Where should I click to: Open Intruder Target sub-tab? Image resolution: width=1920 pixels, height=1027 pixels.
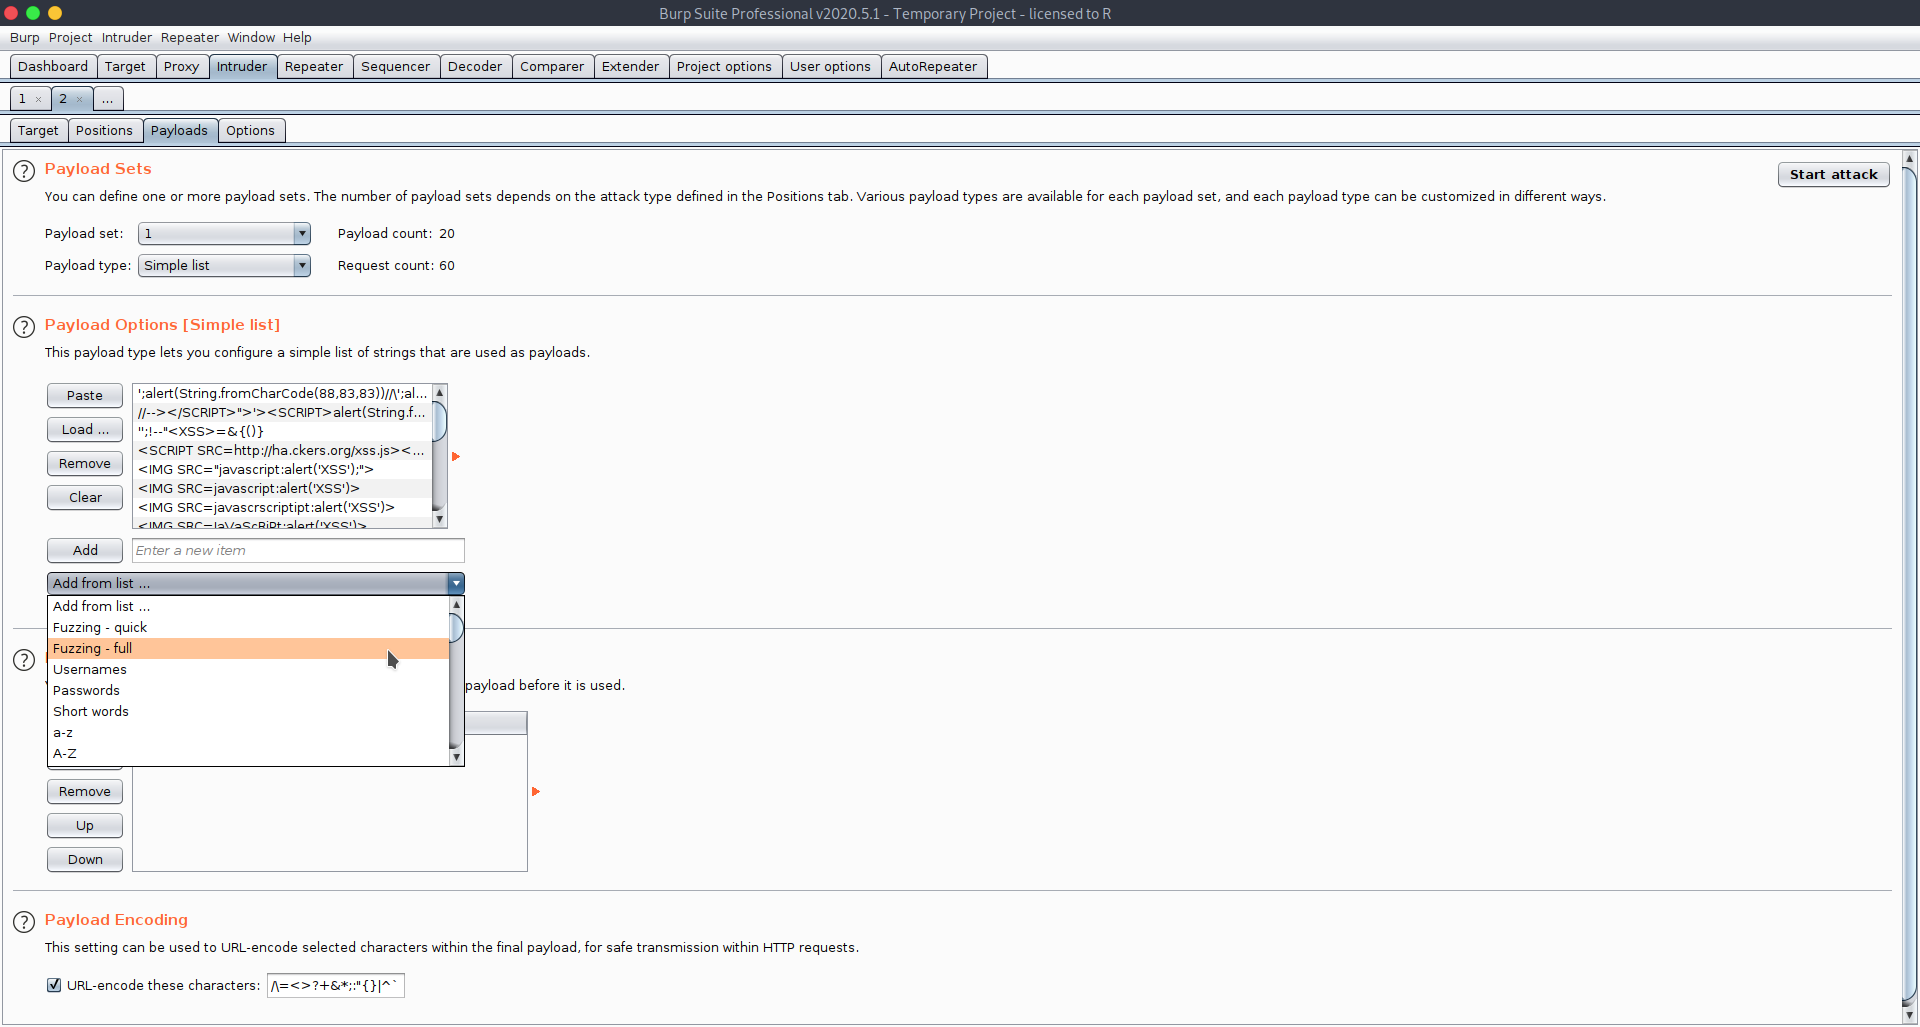38,130
